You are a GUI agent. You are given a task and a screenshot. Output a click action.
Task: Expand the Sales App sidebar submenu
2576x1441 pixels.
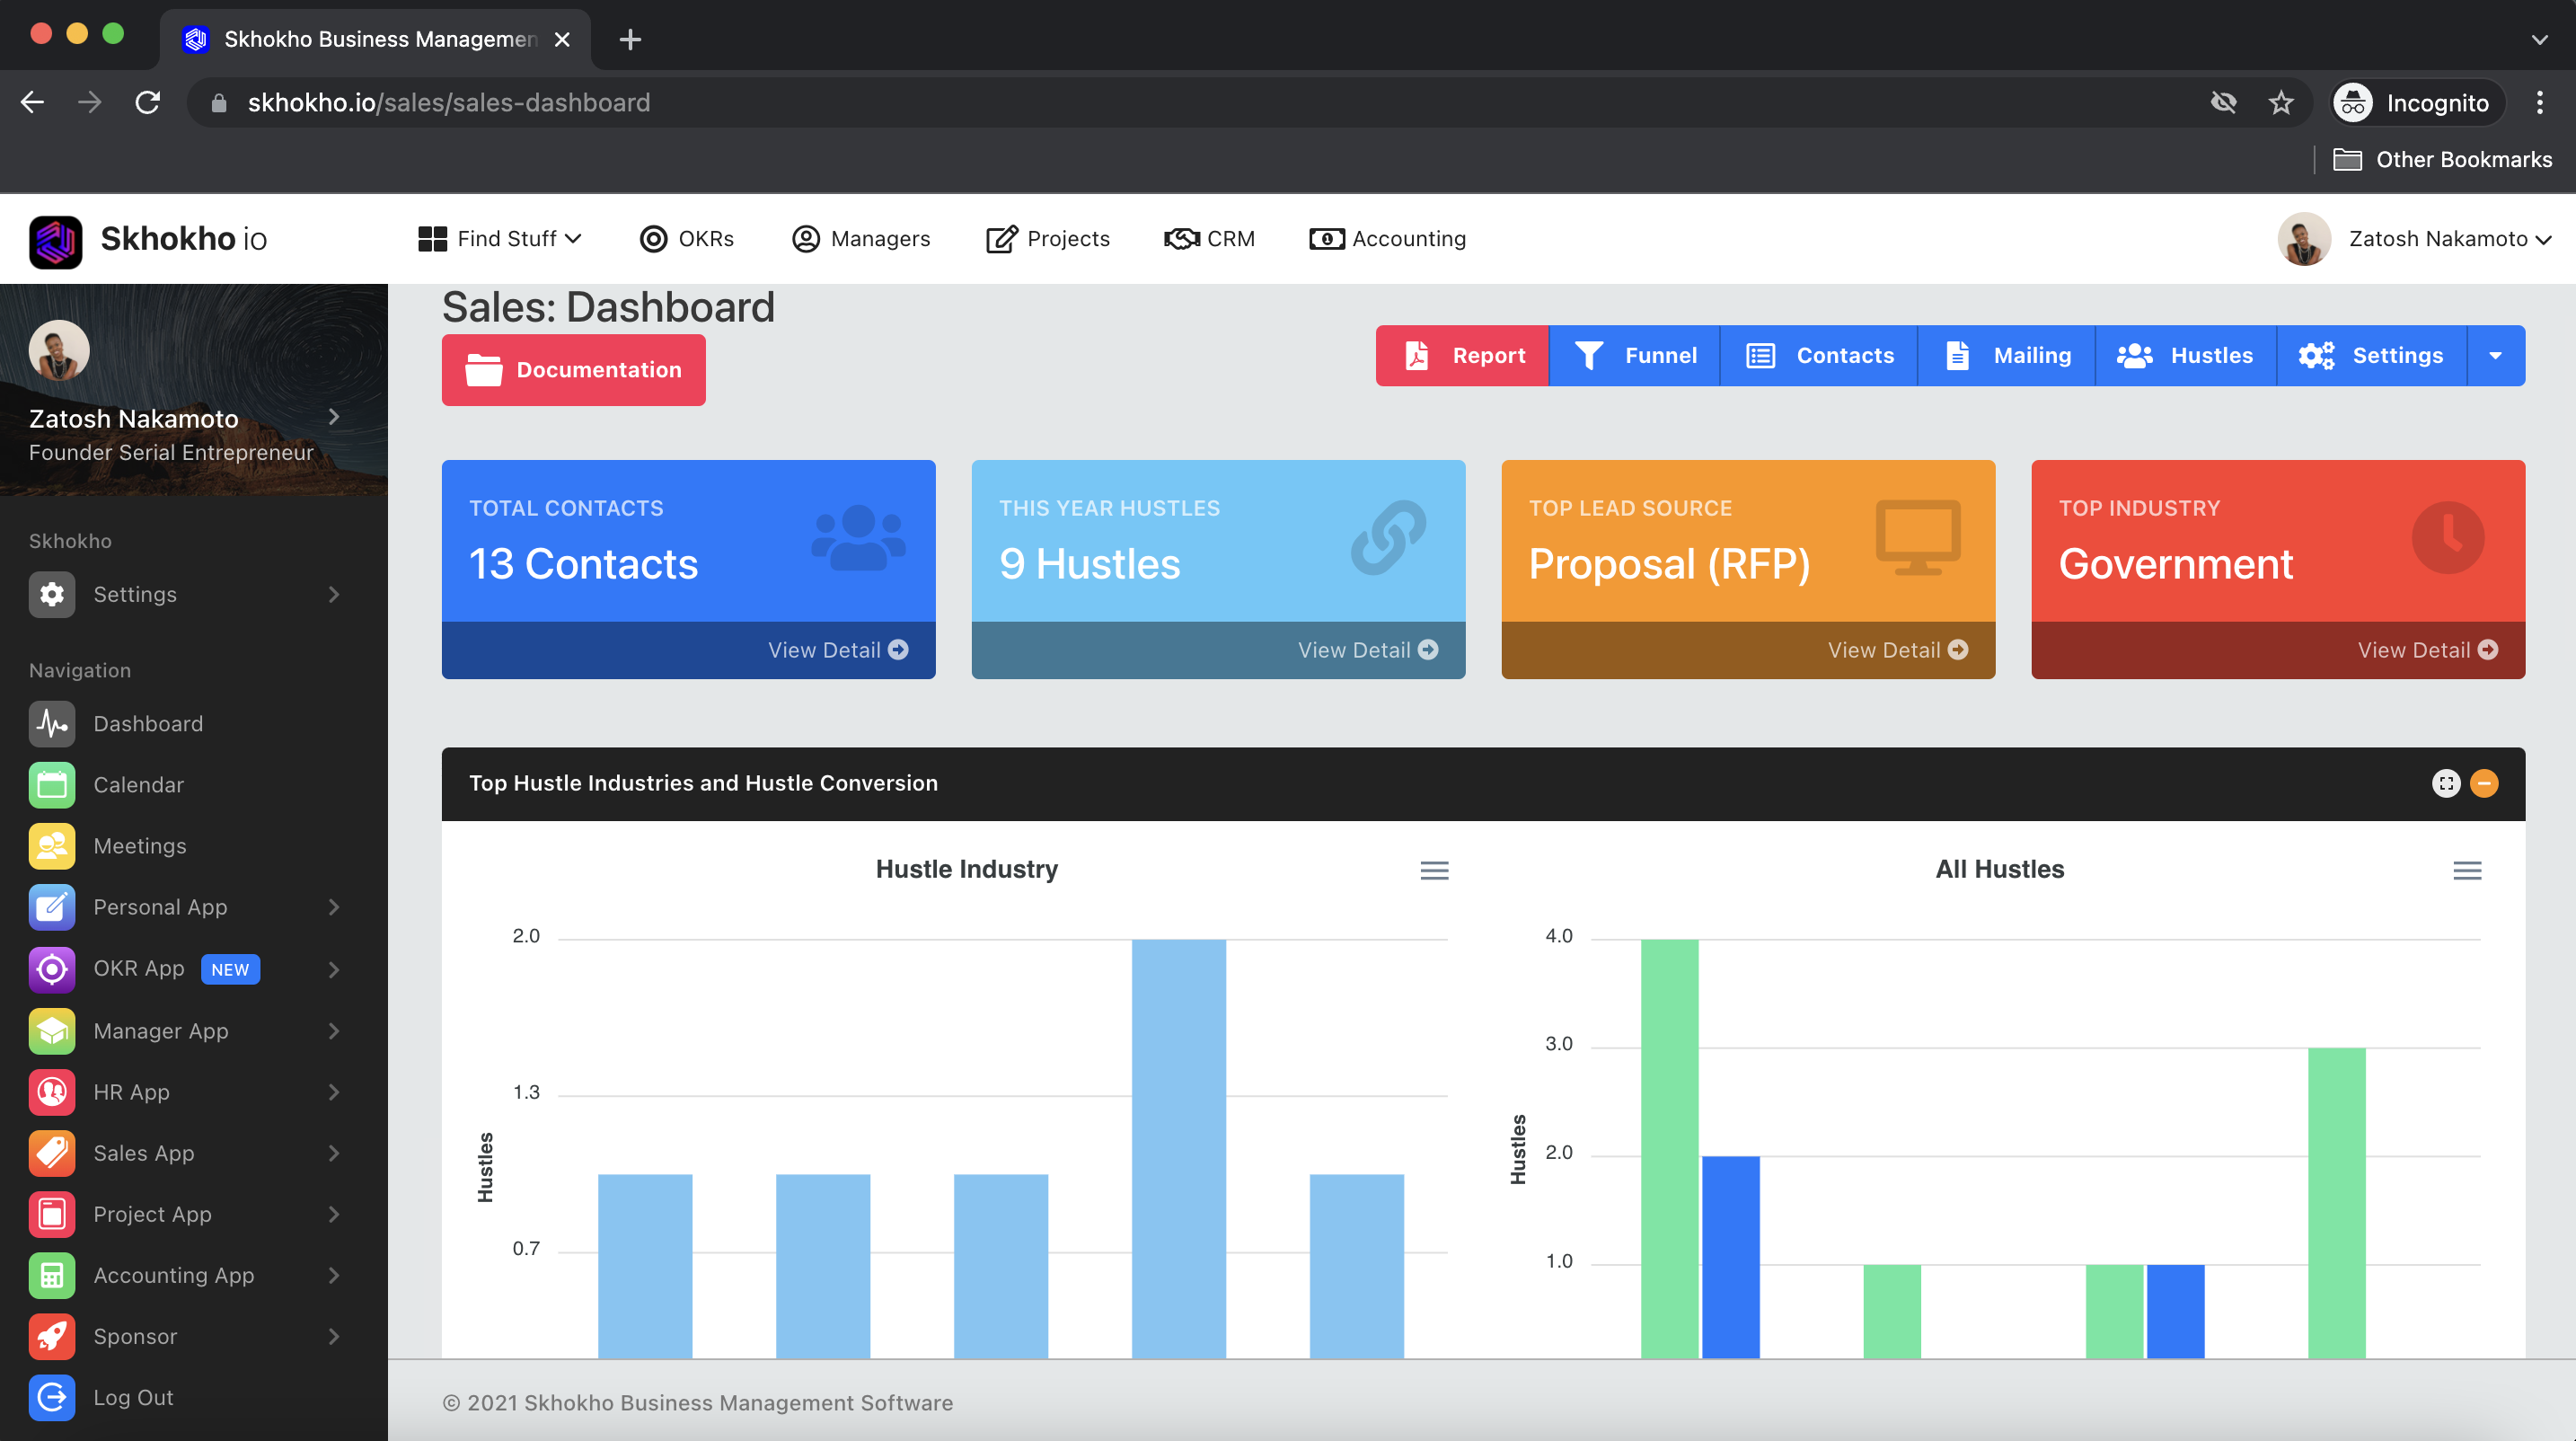(x=333, y=1153)
